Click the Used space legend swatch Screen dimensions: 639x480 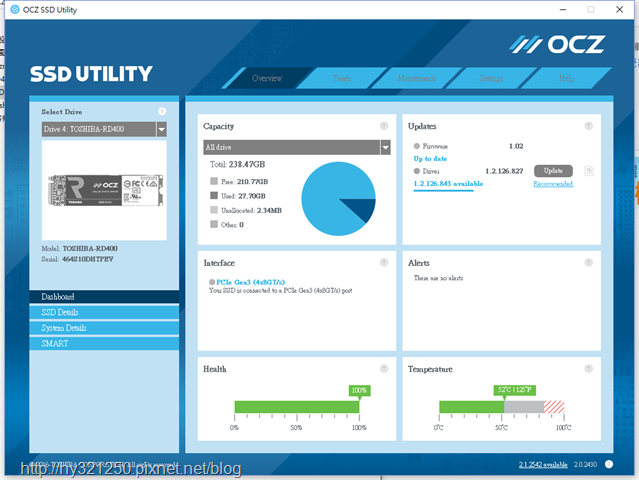point(214,196)
